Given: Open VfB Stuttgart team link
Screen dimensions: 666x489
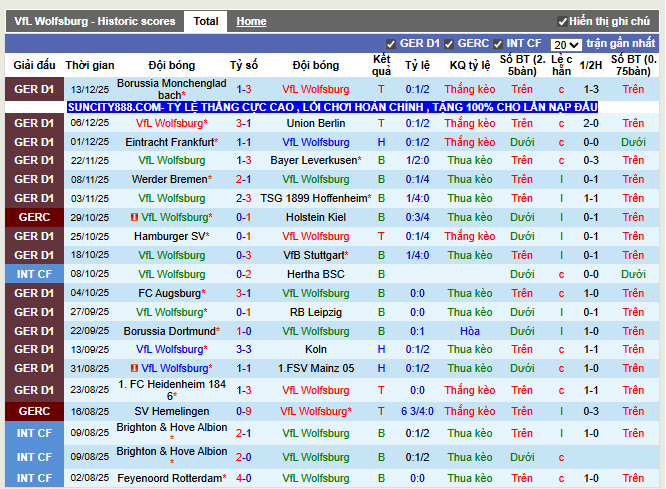Looking at the screenshot, I should (314, 255).
